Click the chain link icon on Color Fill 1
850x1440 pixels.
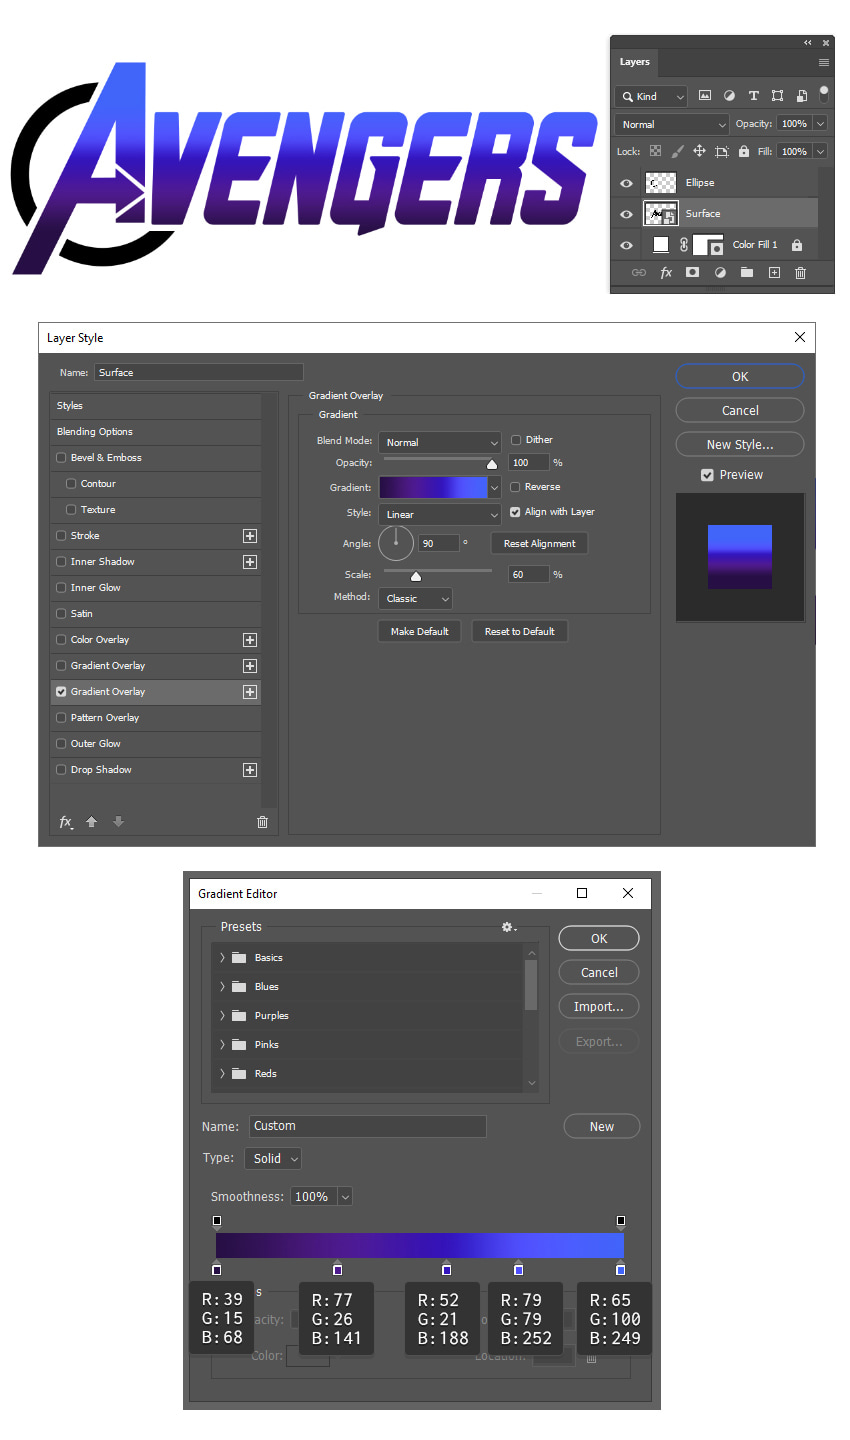pyautogui.click(x=684, y=244)
